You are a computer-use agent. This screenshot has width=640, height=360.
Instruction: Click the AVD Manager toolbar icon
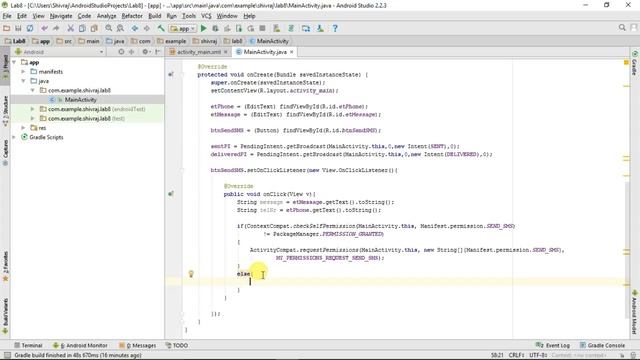coord(277,28)
